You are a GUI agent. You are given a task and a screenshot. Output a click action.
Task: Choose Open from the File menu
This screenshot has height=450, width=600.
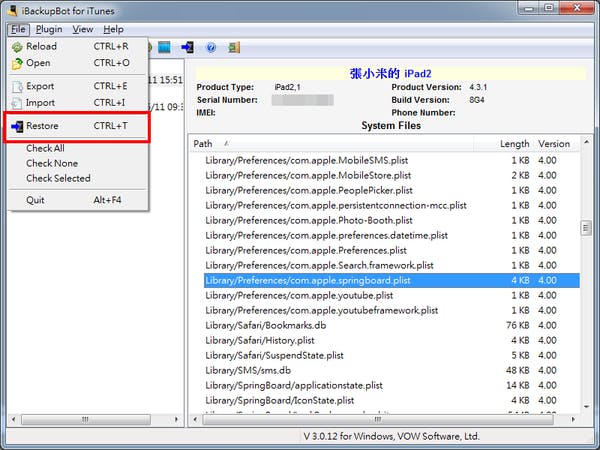click(78, 63)
